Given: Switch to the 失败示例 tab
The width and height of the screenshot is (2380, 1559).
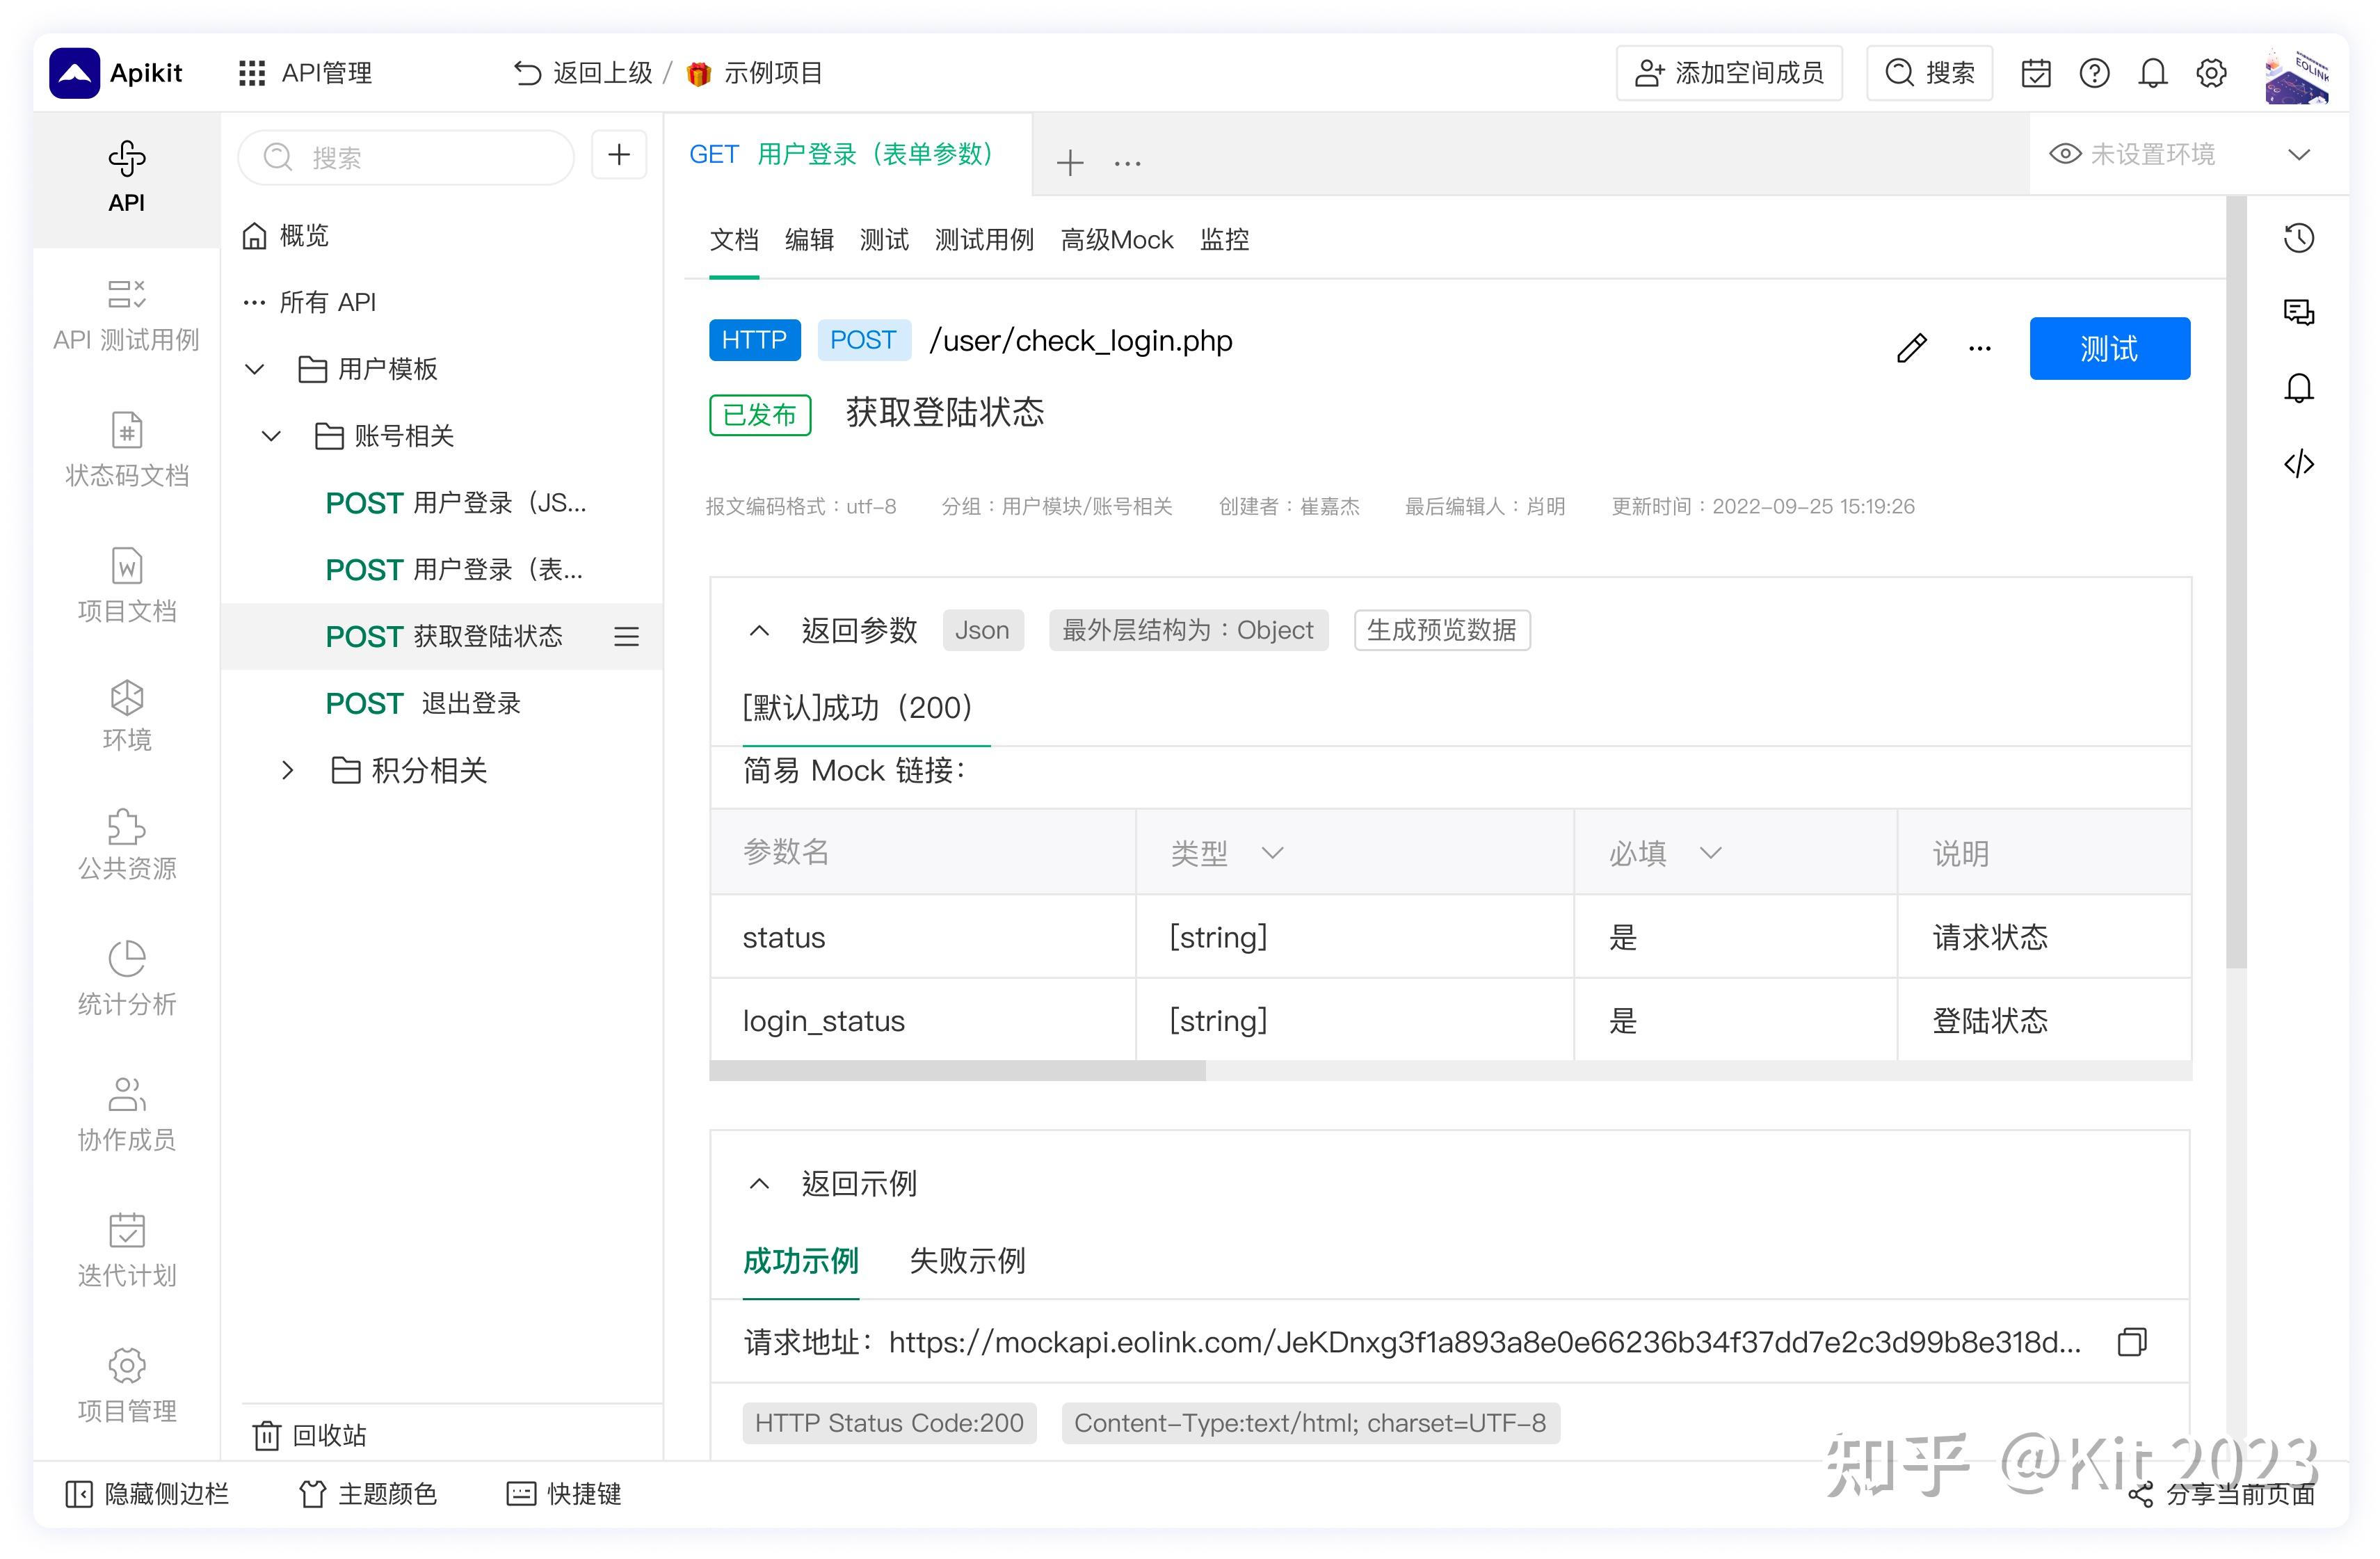Looking at the screenshot, I should (966, 1262).
